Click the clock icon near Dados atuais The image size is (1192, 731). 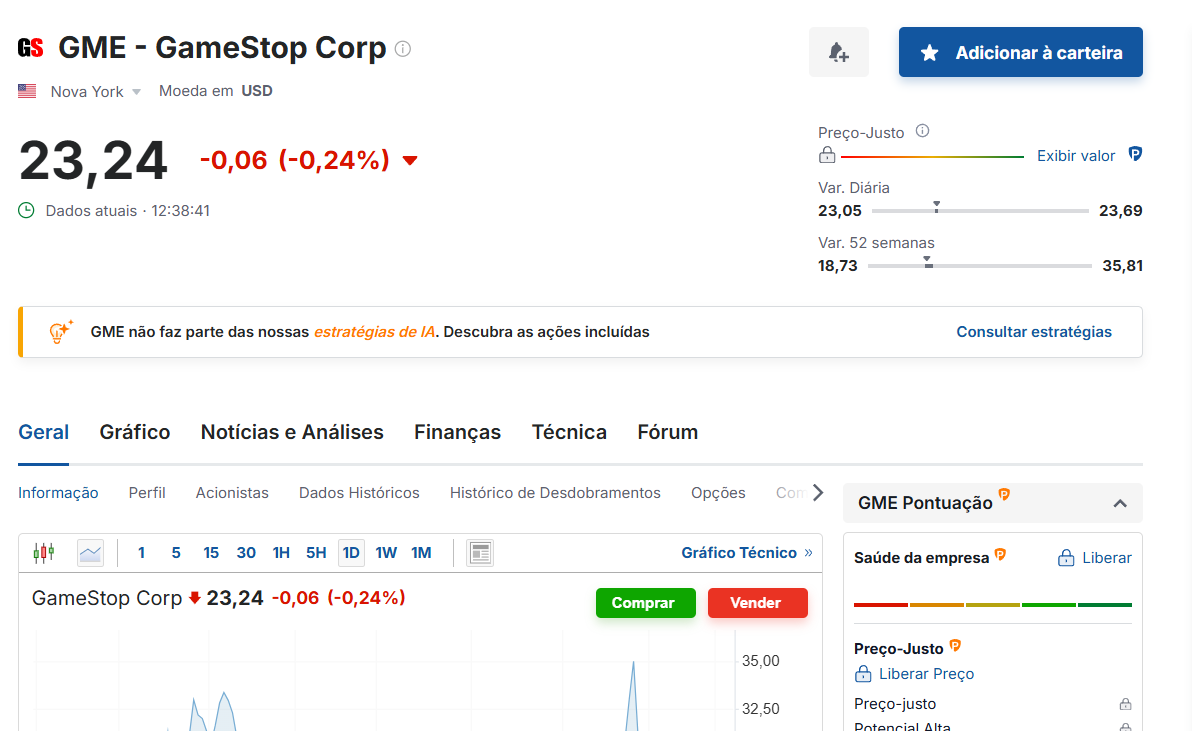pyautogui.click(x=27, y=210)
